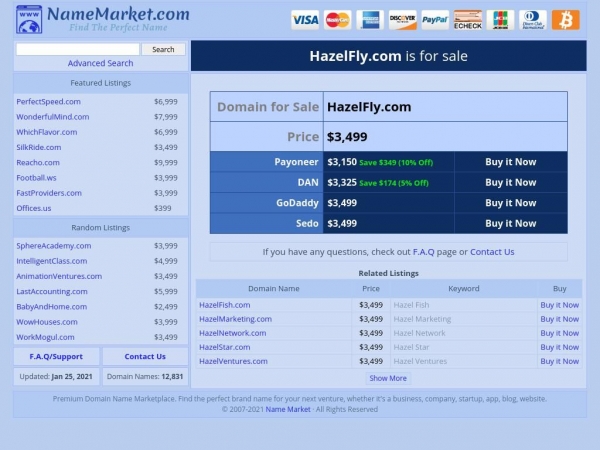Click the American Express payment icon
Image resolution: width=600 pixels, height=450 pixels.
click(x=370, y=20)
